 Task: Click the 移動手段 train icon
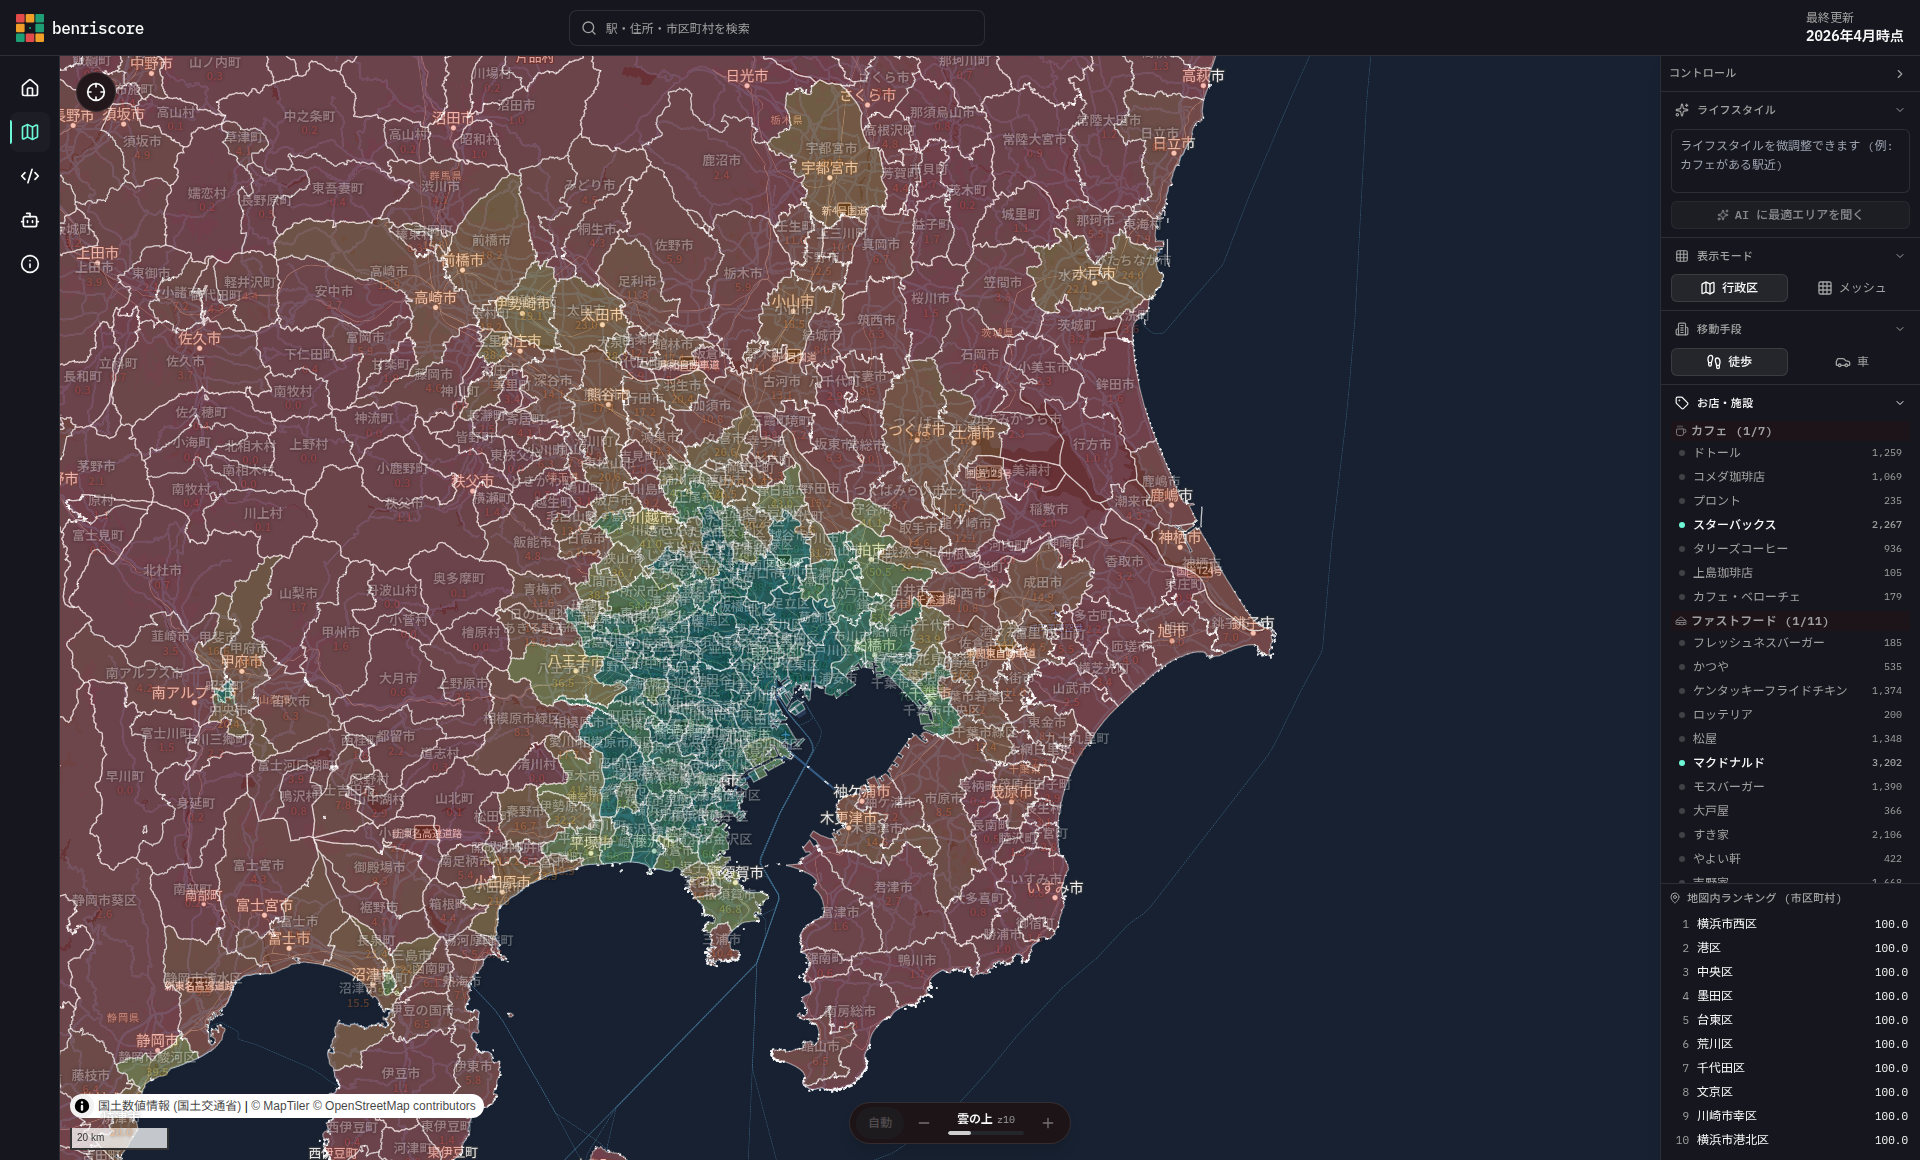[1682, 329]
